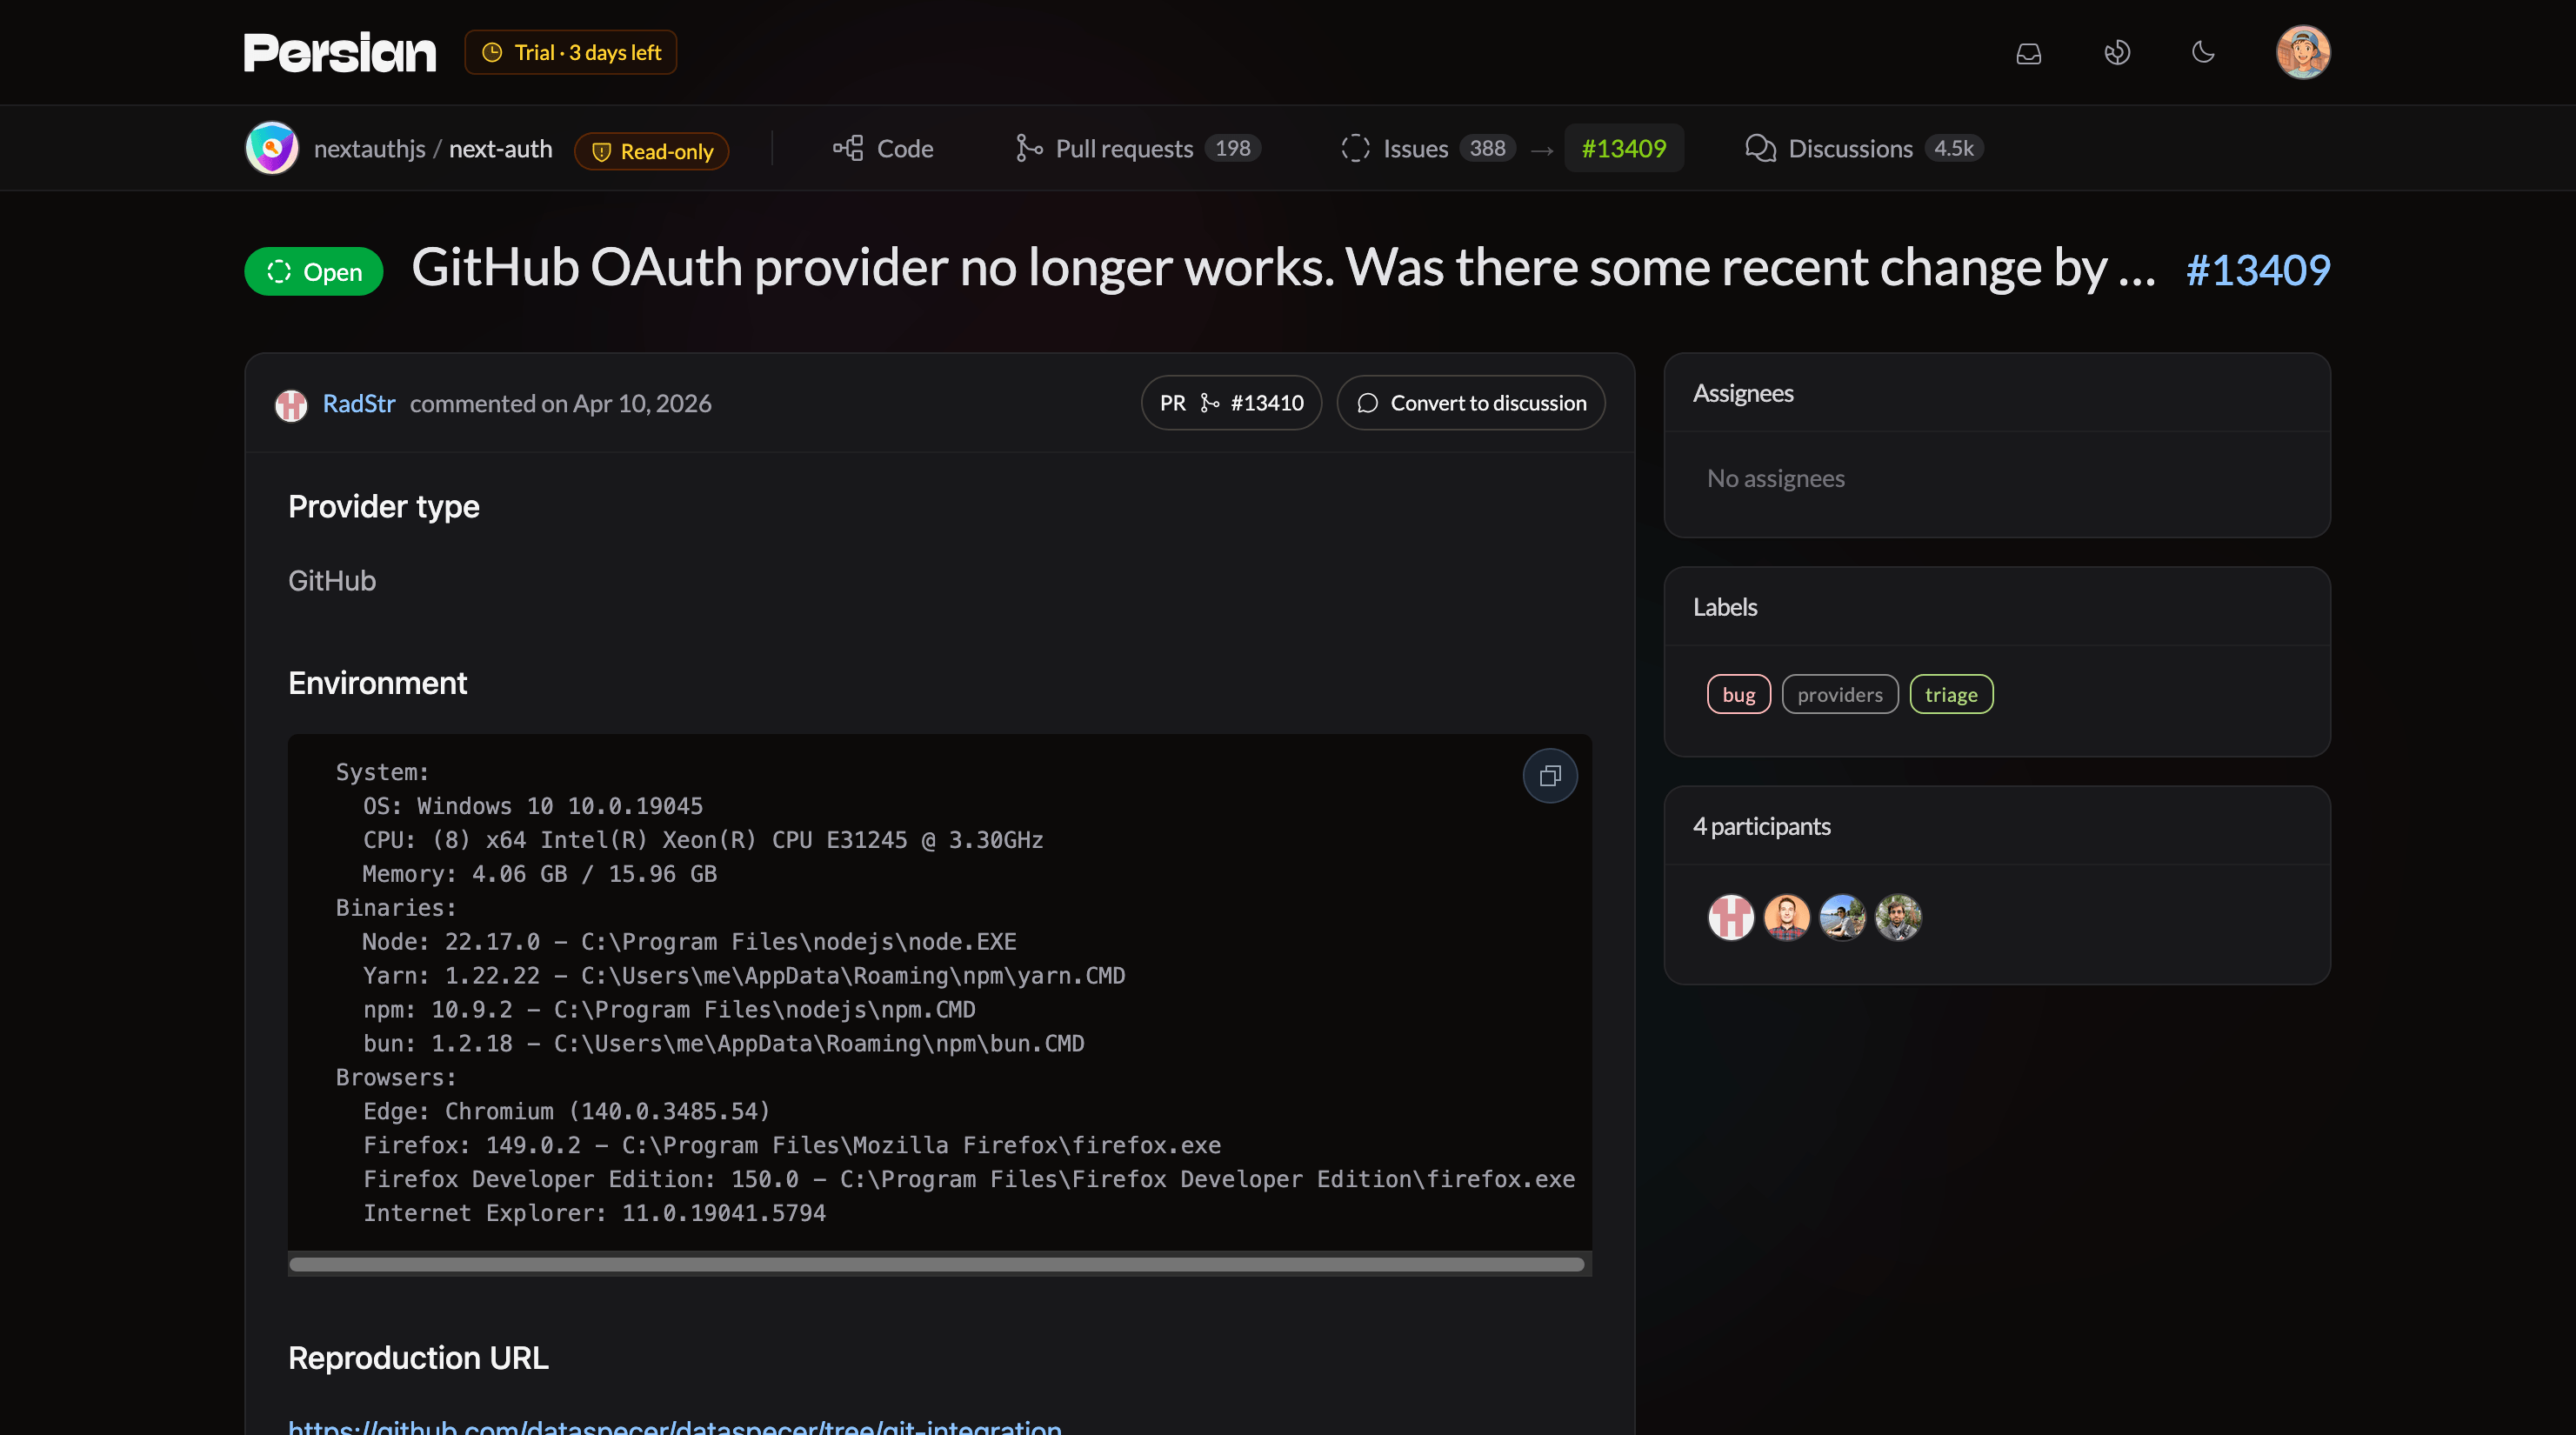Image resolution: width=2576 pixels, height=1435 pixels.
Task: Open RadStr's avatar beside the comment
Action: tap(291, 405)
